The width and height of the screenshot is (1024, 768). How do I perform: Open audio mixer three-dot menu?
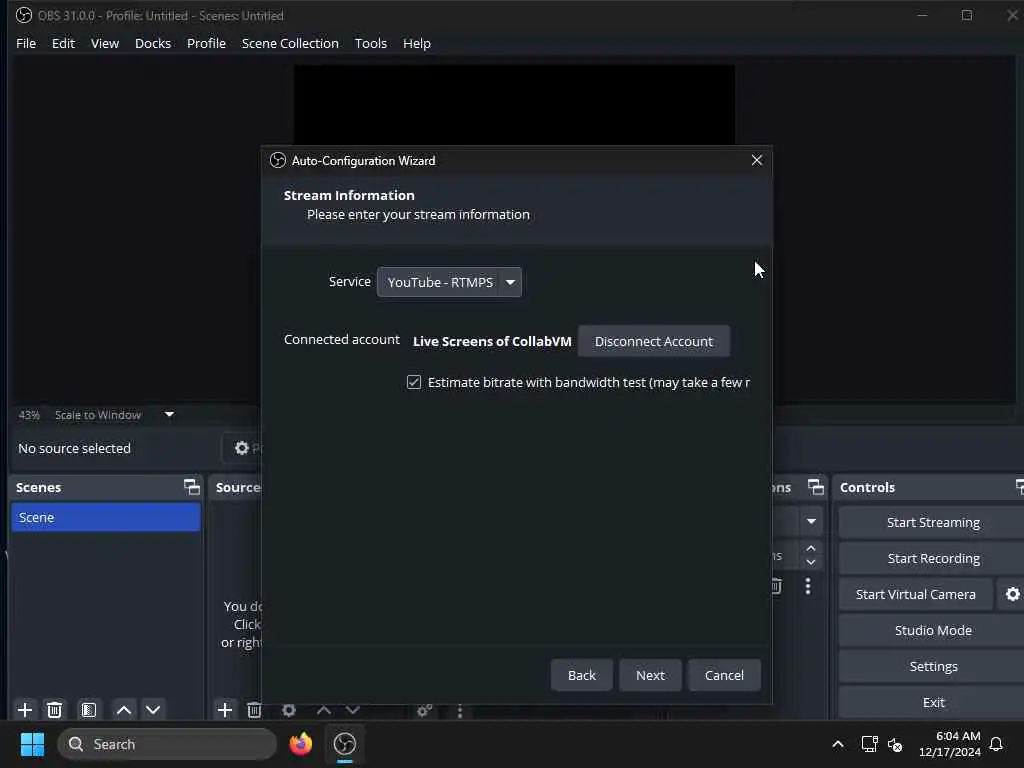click(460, 711)
